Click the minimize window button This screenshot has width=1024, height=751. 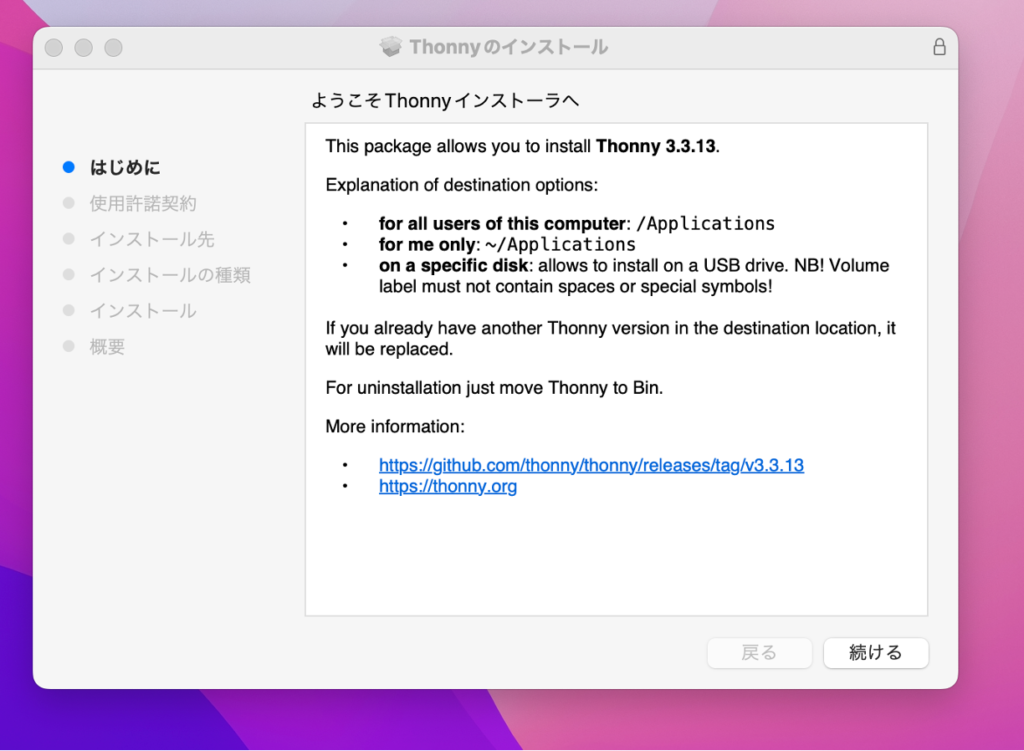(84, 48)
